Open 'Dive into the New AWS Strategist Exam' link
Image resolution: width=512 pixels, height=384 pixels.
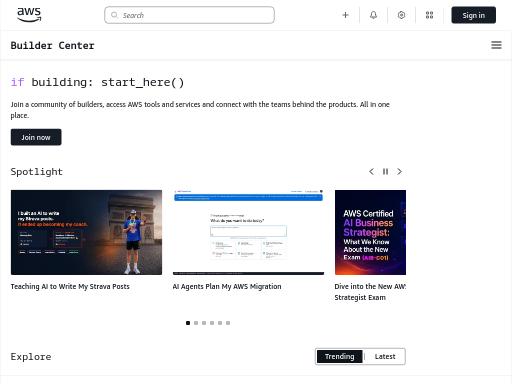tap(370, 292)
